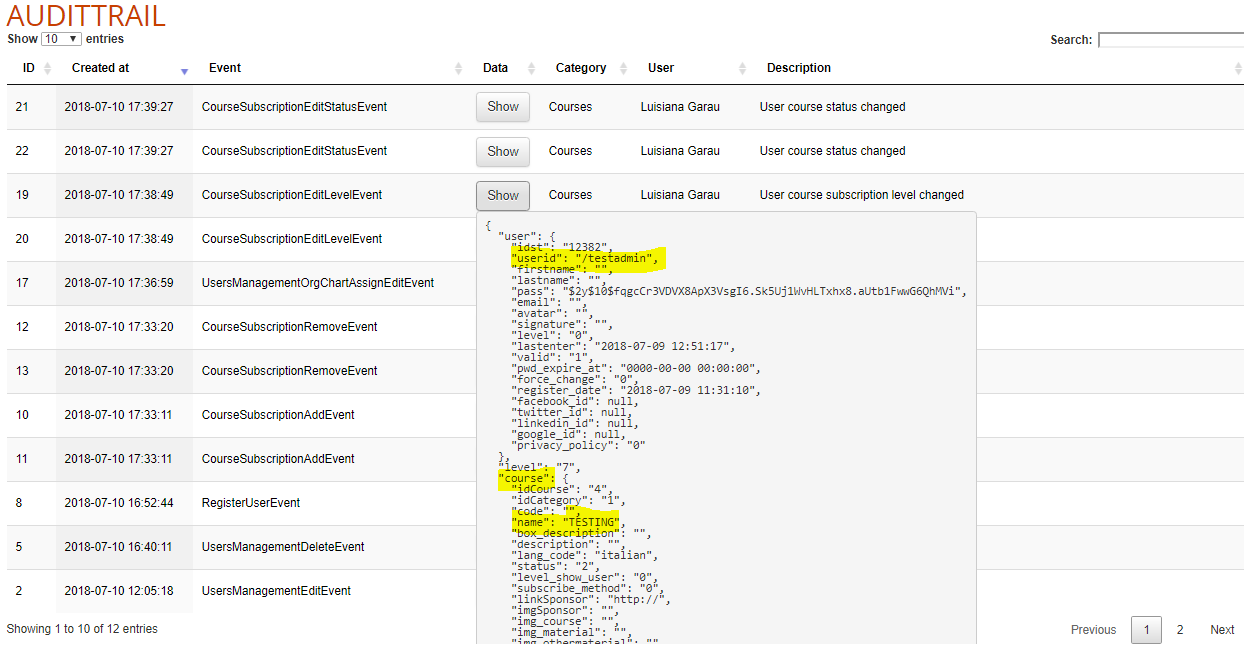
Task: Sort by the Event column arrows
Action: tap(459, 68)
